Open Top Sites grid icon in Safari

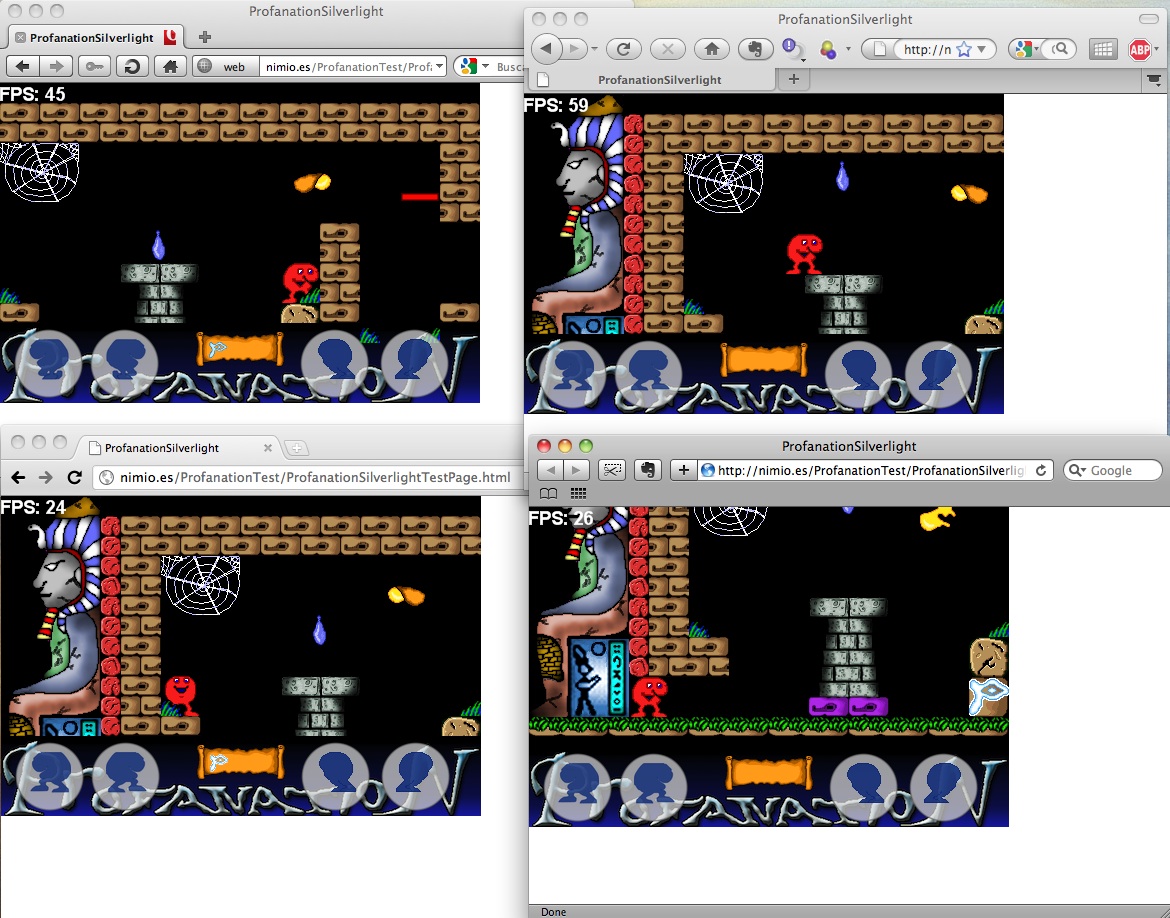tap(578, 493)
